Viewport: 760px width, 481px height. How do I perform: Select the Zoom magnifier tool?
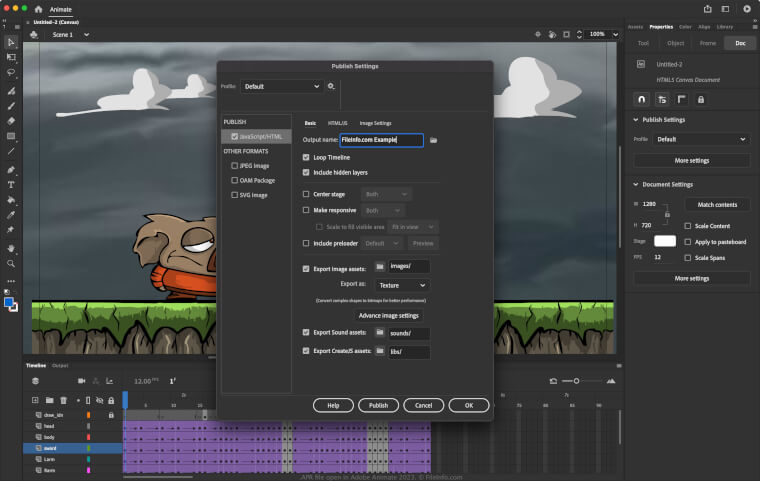pyautogui.click(x=11, y=264)
